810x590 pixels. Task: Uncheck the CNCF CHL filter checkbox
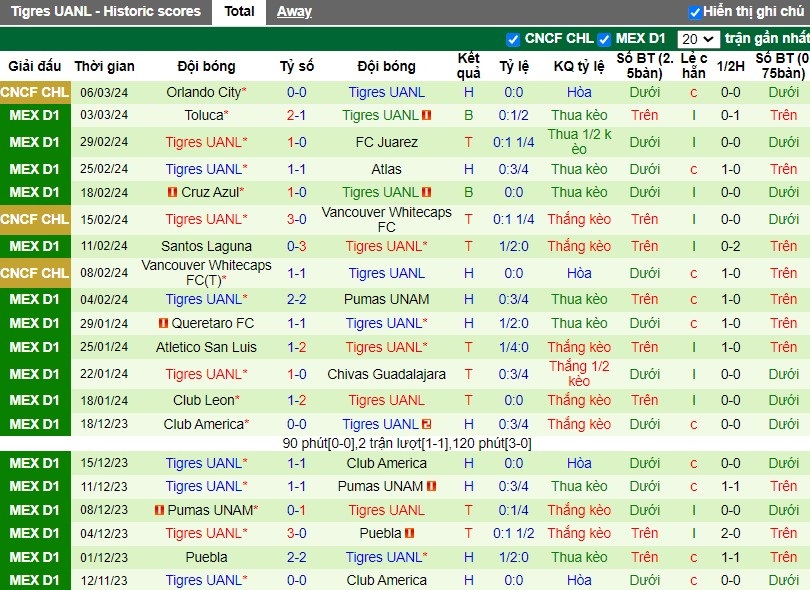tap(512, 39)
